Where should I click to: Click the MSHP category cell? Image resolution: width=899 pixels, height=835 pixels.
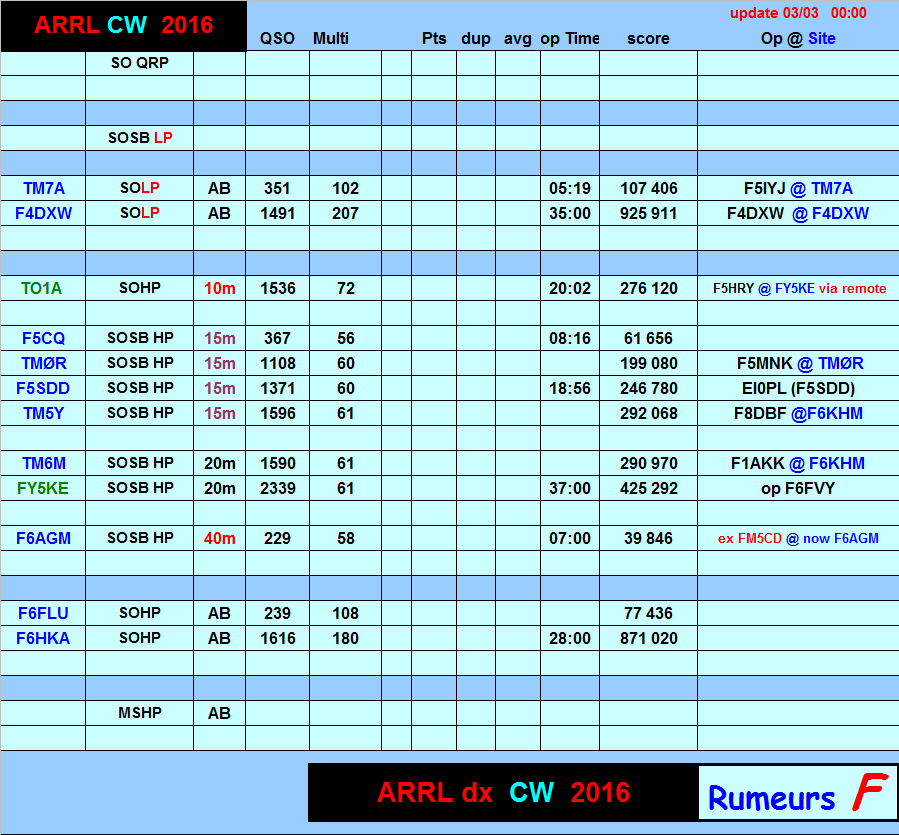coord(139,713)
